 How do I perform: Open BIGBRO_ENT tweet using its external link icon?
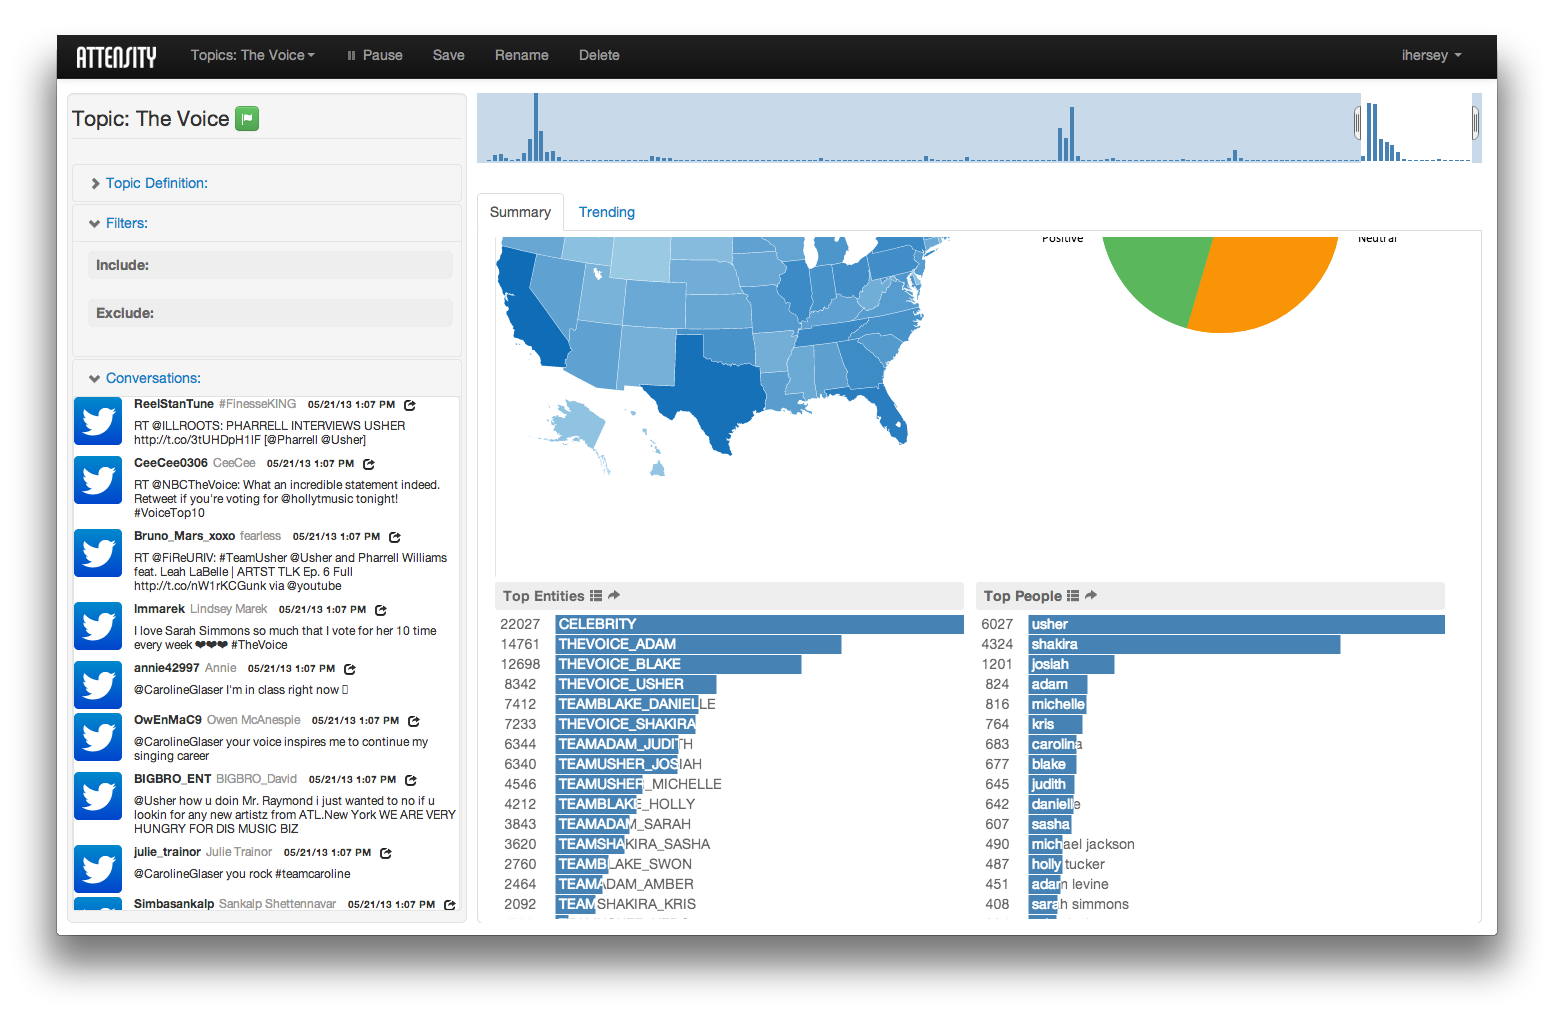point(411,780)
